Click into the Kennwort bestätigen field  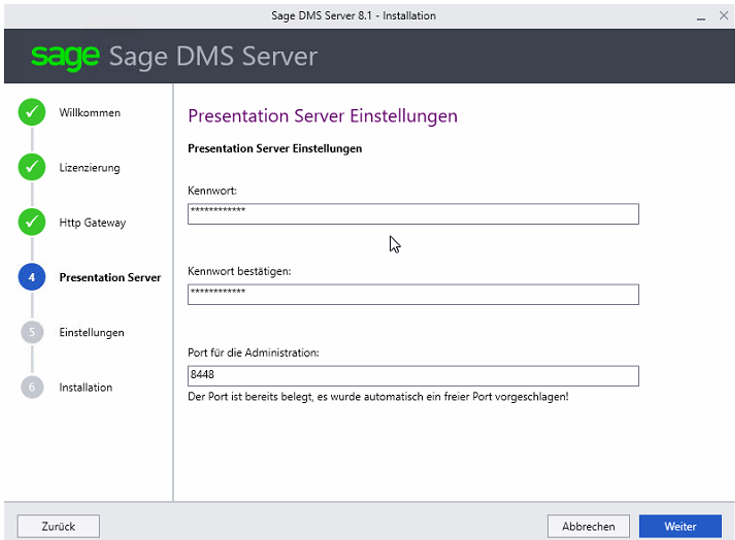pos(412,294)
